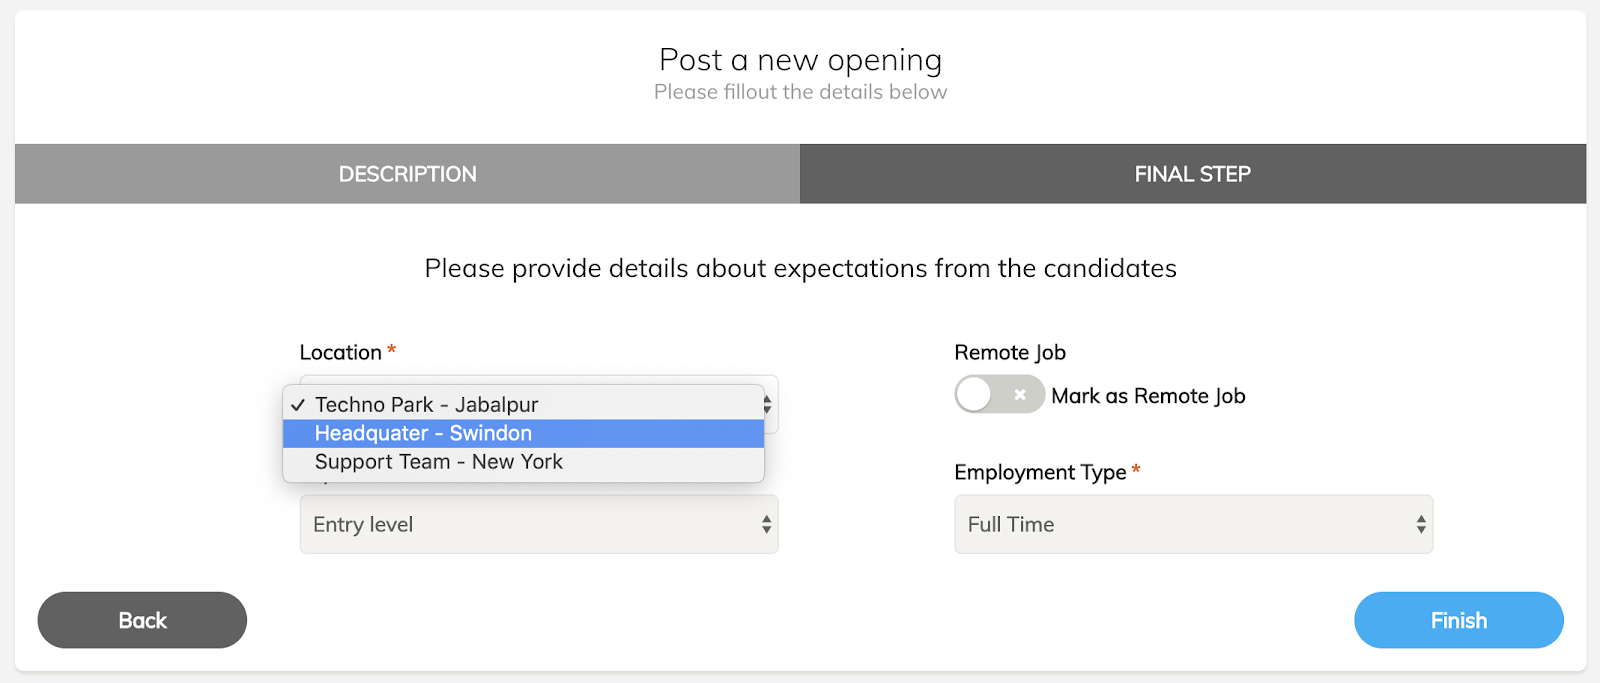
Task: Click the Finish button
Action: (1458, 620)
